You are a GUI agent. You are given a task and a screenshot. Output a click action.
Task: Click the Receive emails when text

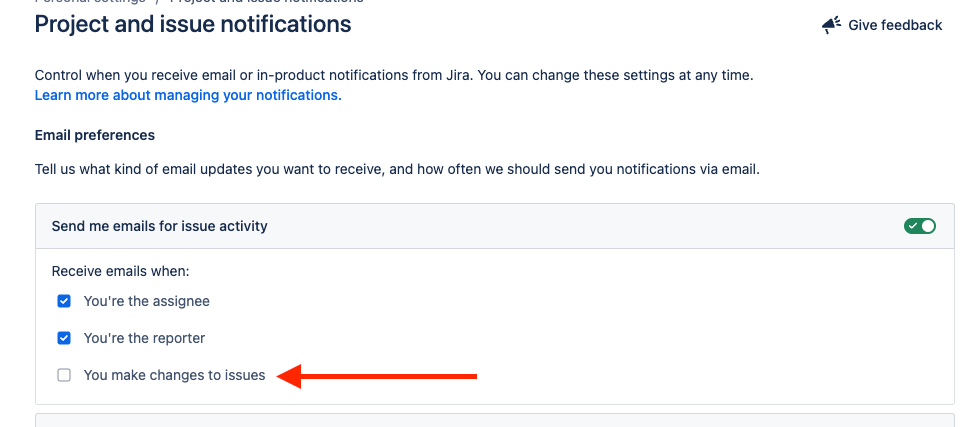120,271
